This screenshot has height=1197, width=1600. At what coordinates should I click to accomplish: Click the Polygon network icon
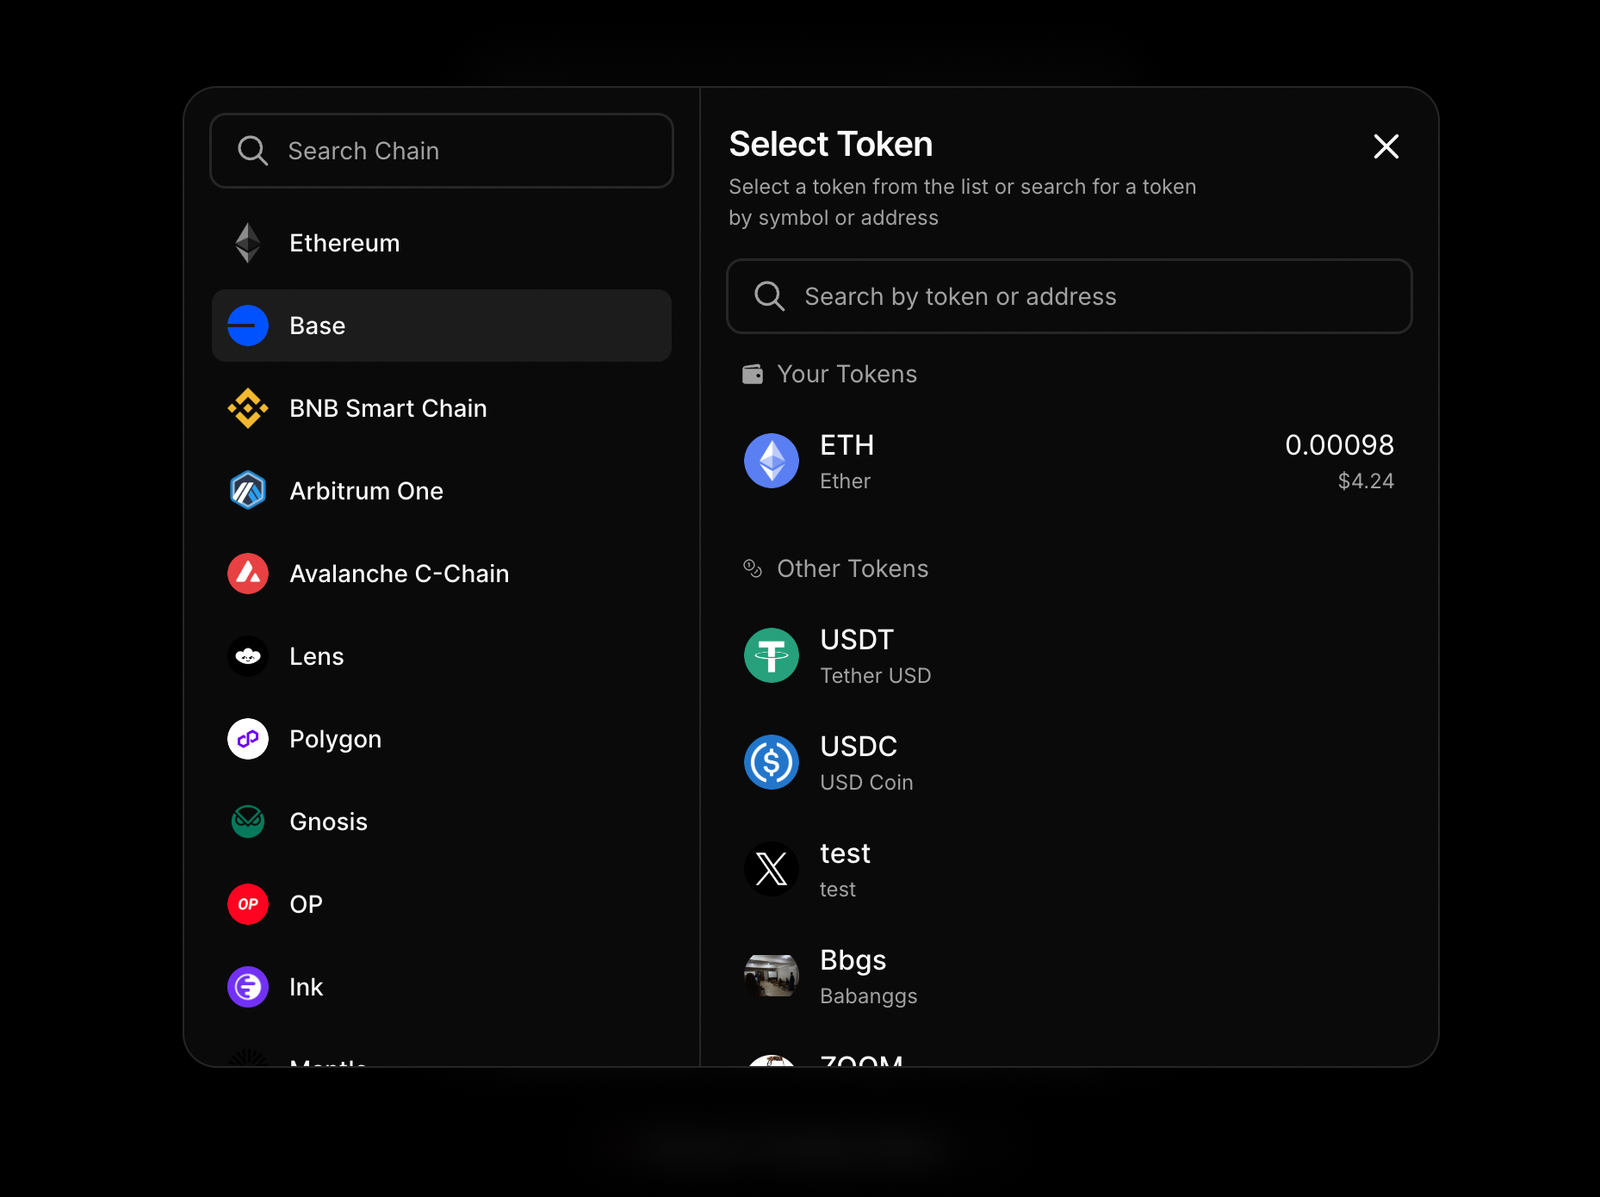pyautogui.click(x=247, y=739)
